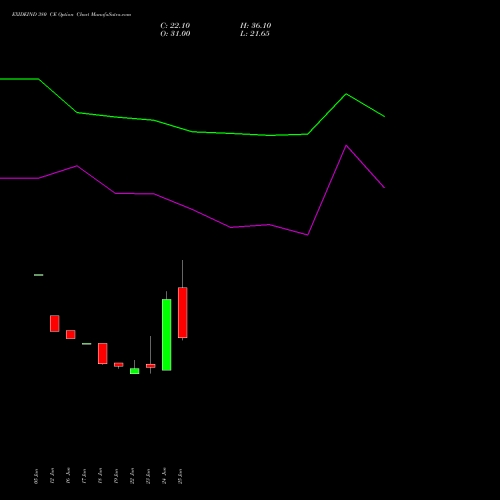Click the opening price value O: 31.00
500x500 pixels.
coord(175,34)
